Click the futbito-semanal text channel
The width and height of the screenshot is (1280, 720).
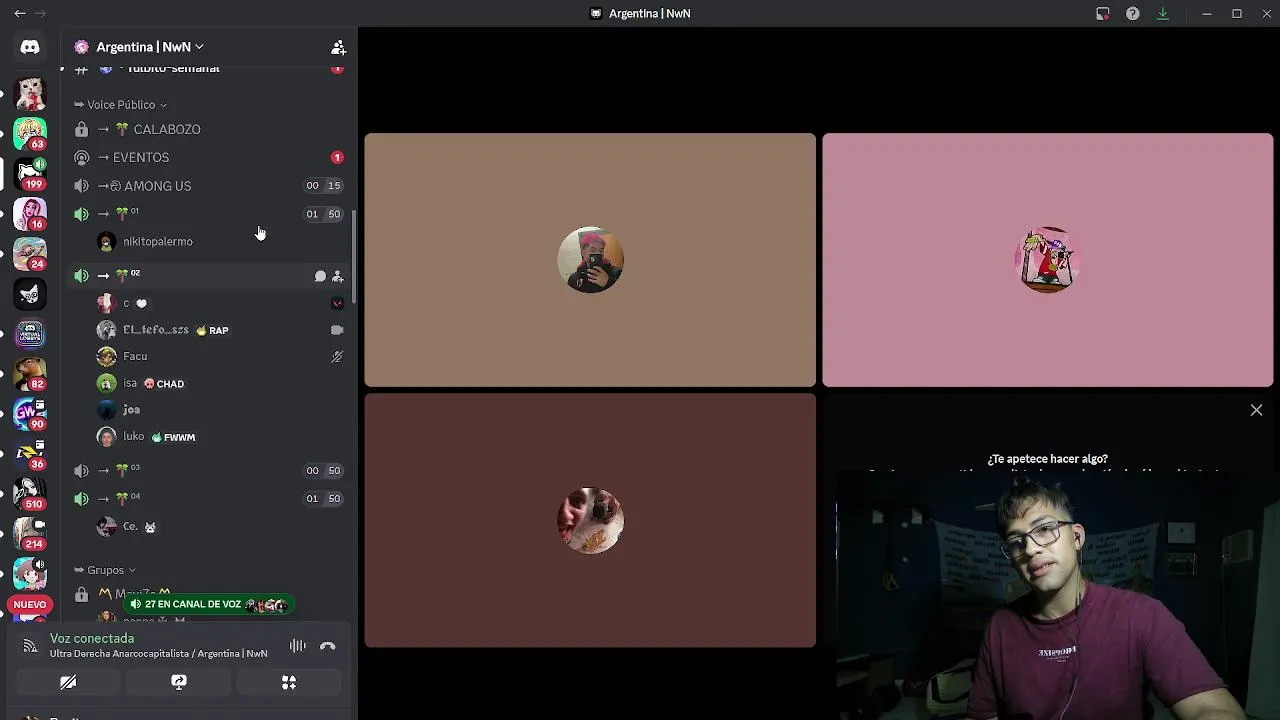point(173,68)
